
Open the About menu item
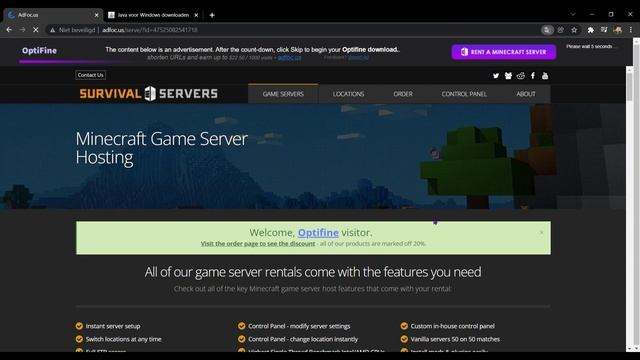tap(526, 94)
